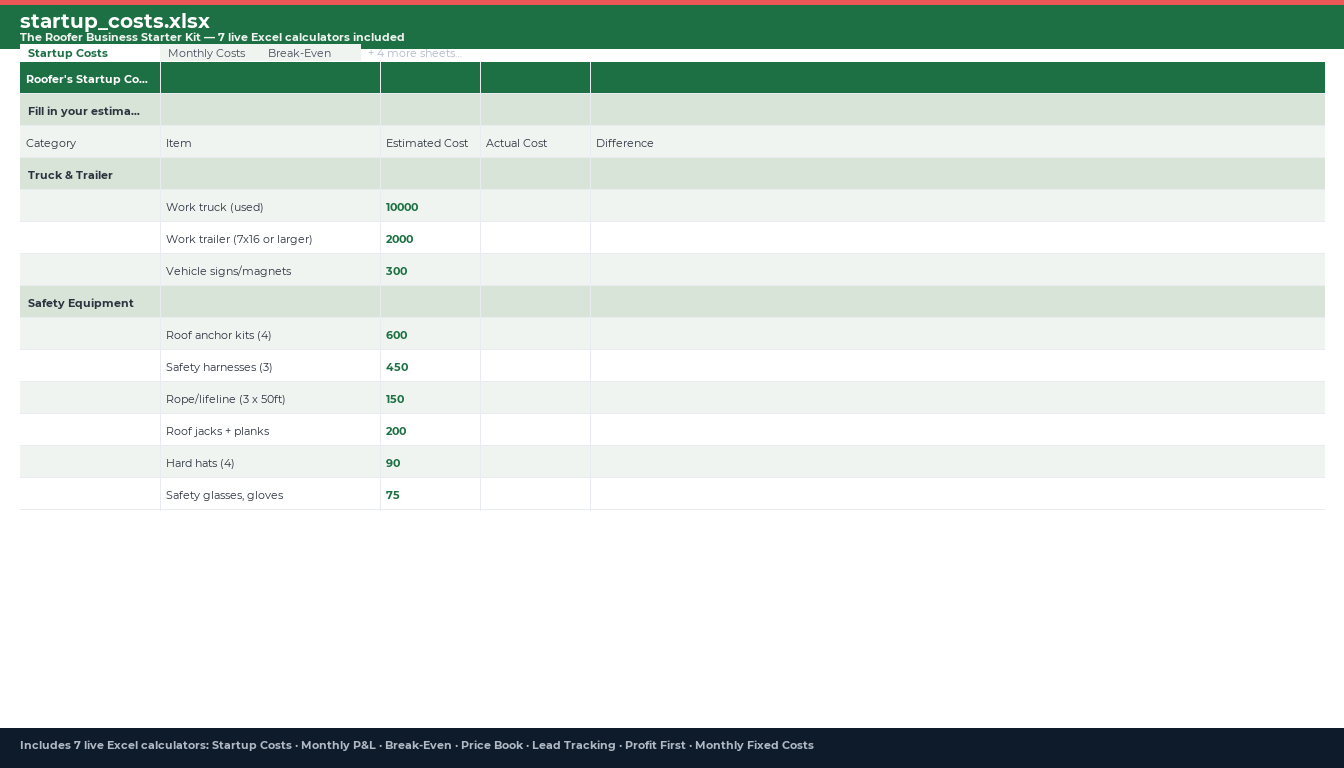This screenshot has height=768, width=1344.
Task: Select the 'Safety glasses, gloves' cell
Action: coord(270,494)
